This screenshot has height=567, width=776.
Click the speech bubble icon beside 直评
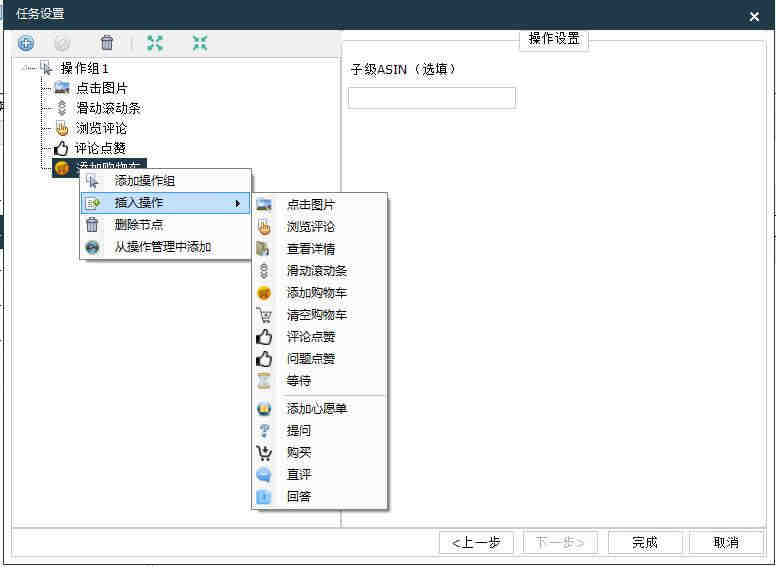pyautogui.click(x=264, y=474)
